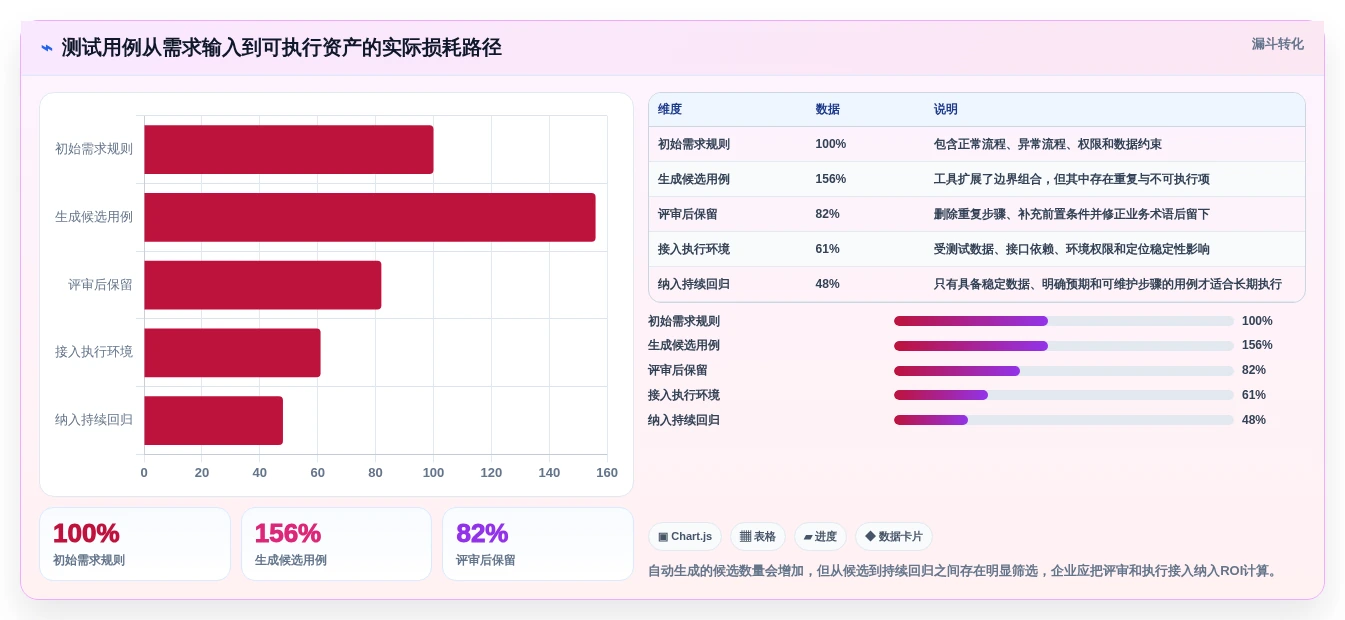
Task: Select the 表格 chip
Action: click(x=758, y=537)
